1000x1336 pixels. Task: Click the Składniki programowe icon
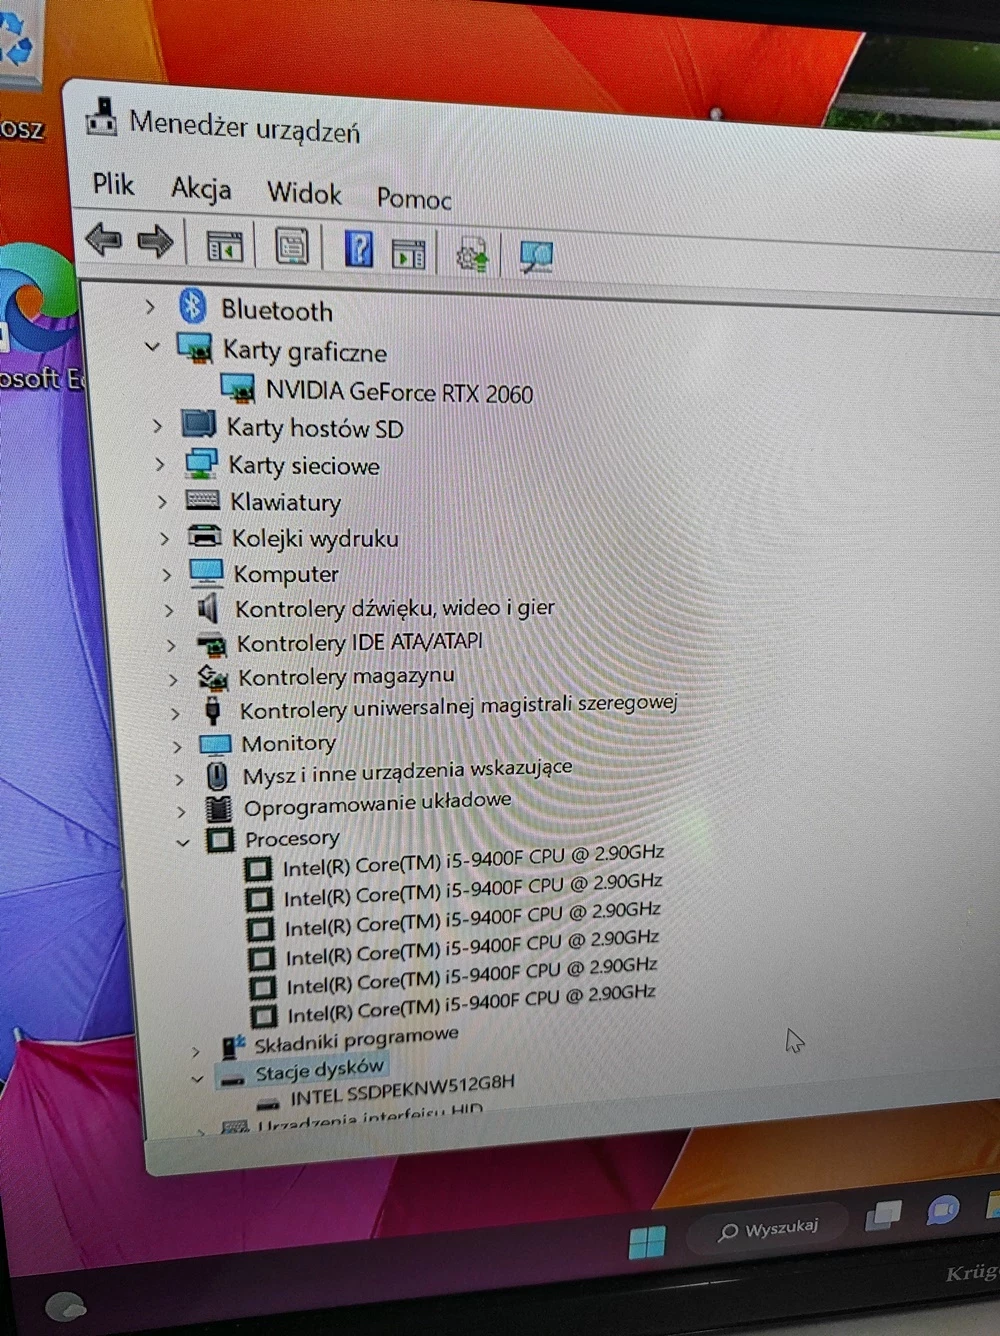point(233,1046)
